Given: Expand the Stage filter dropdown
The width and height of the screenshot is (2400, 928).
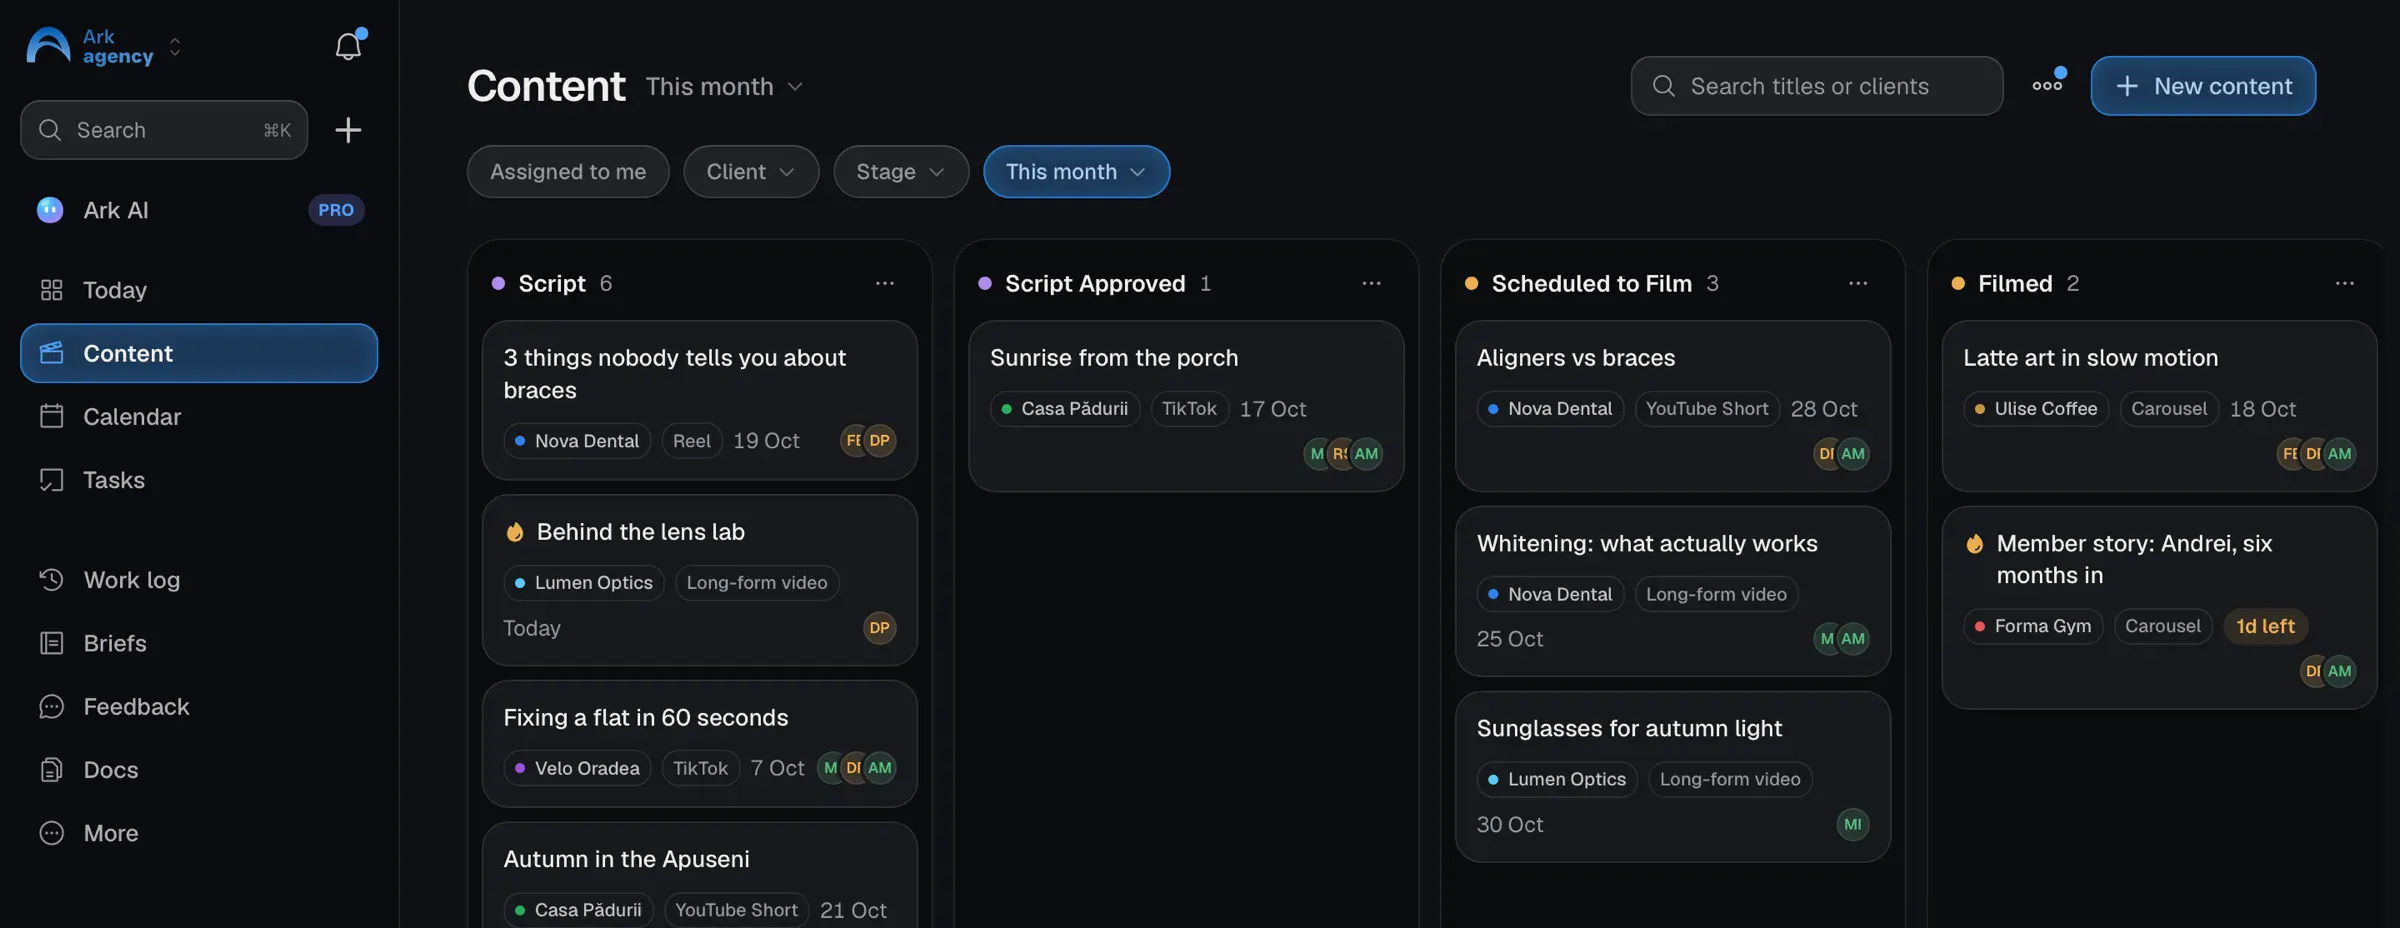Looking at the screenshot, I should pyautogui.click(x=901, y=172).
